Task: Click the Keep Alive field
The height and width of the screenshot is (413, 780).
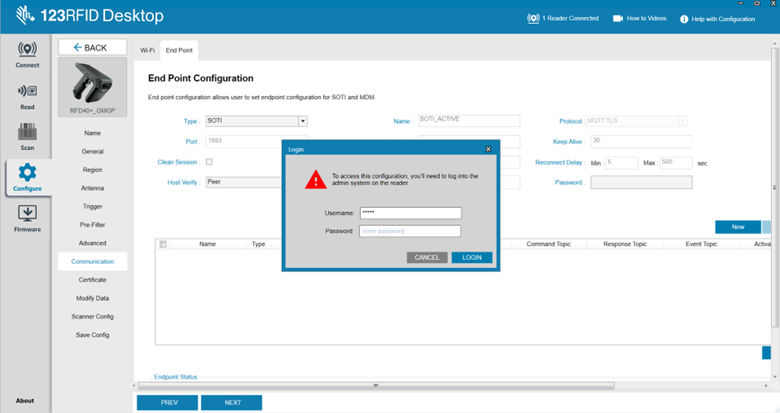Action: [x=641, y=141]
